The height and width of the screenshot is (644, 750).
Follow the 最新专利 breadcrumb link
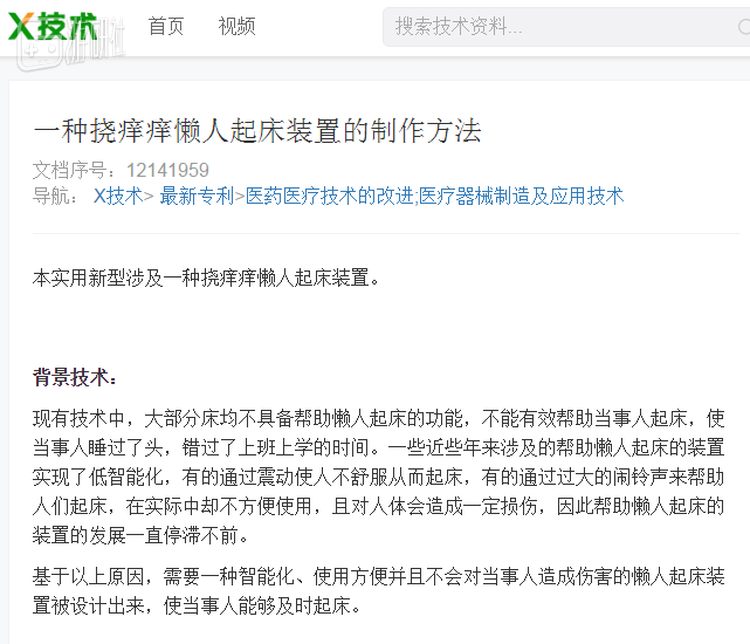tap(197, 196)
